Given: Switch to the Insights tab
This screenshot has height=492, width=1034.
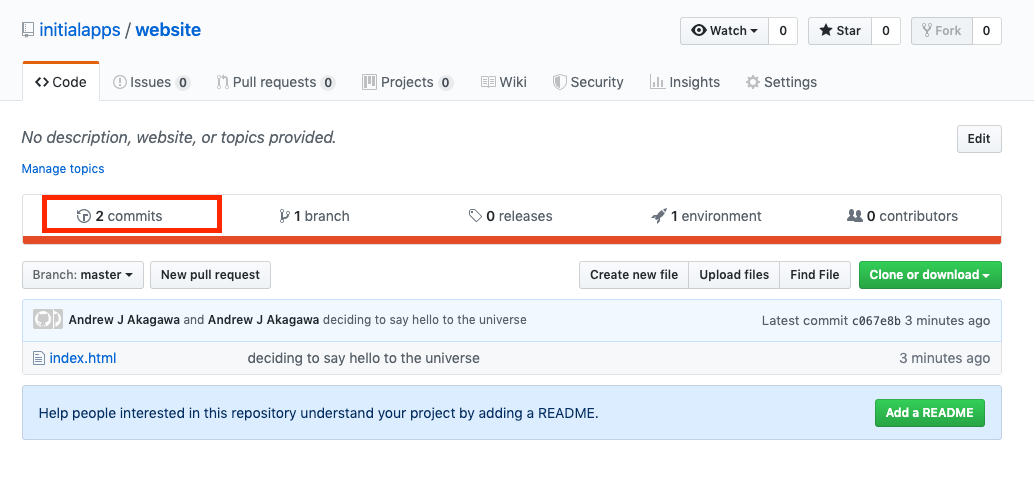Looking at the screenshot, I should tap(684, 82).
